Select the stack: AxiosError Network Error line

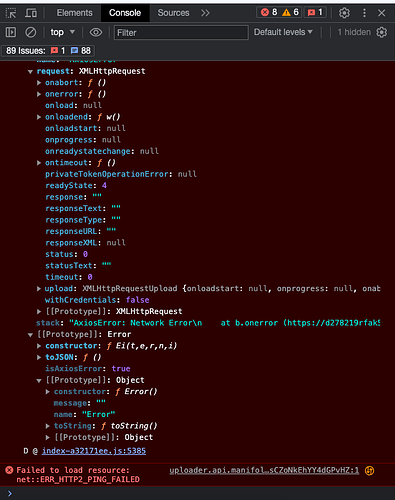[208, 323]
